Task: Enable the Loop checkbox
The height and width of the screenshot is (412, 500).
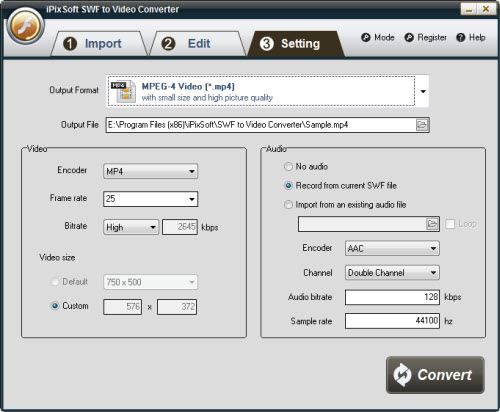Action: [450, 224]
